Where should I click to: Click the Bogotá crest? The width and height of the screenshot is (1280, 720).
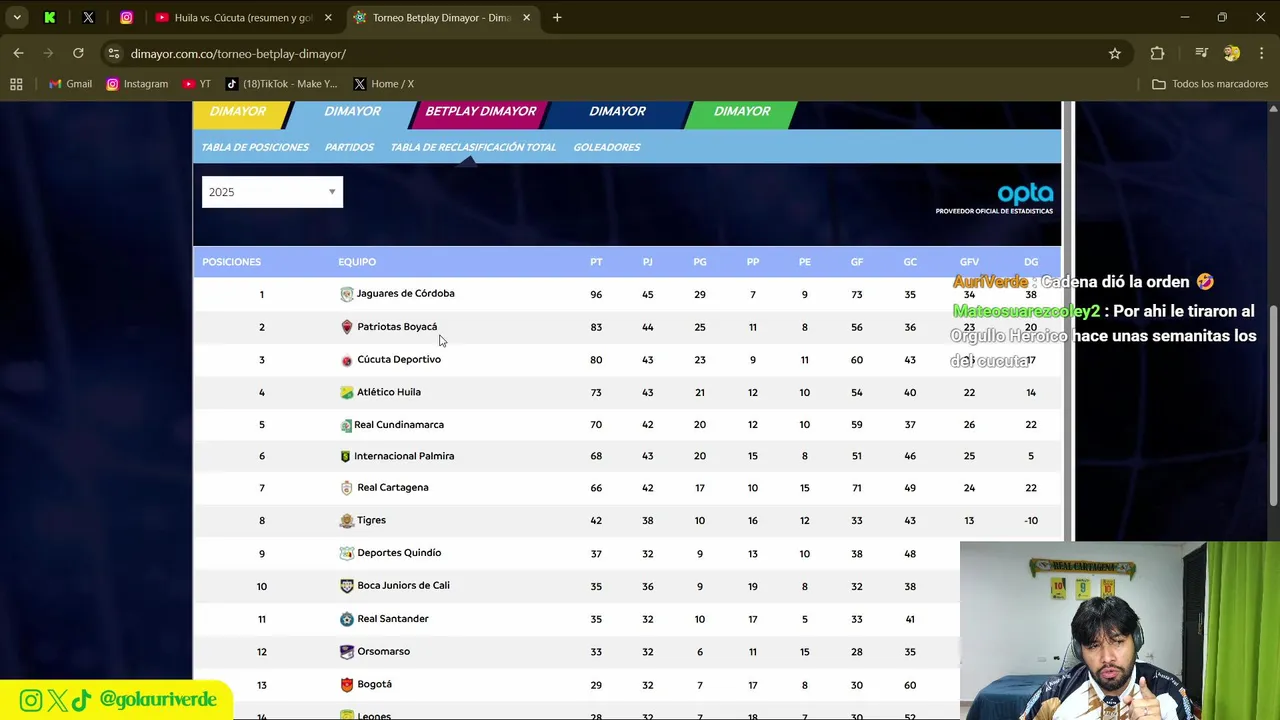click(x=346, y=685)
